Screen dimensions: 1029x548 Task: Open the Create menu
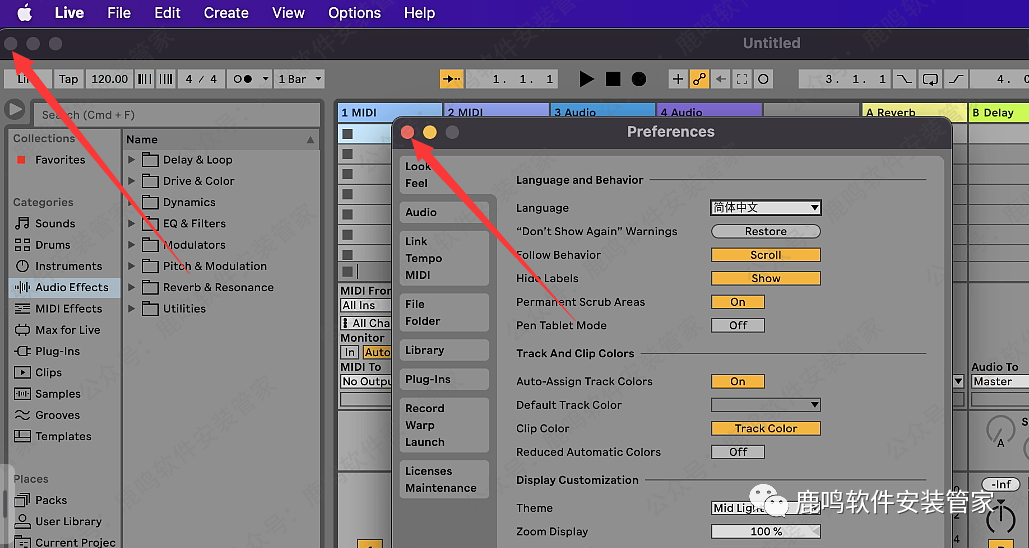[x=226, y=13]
